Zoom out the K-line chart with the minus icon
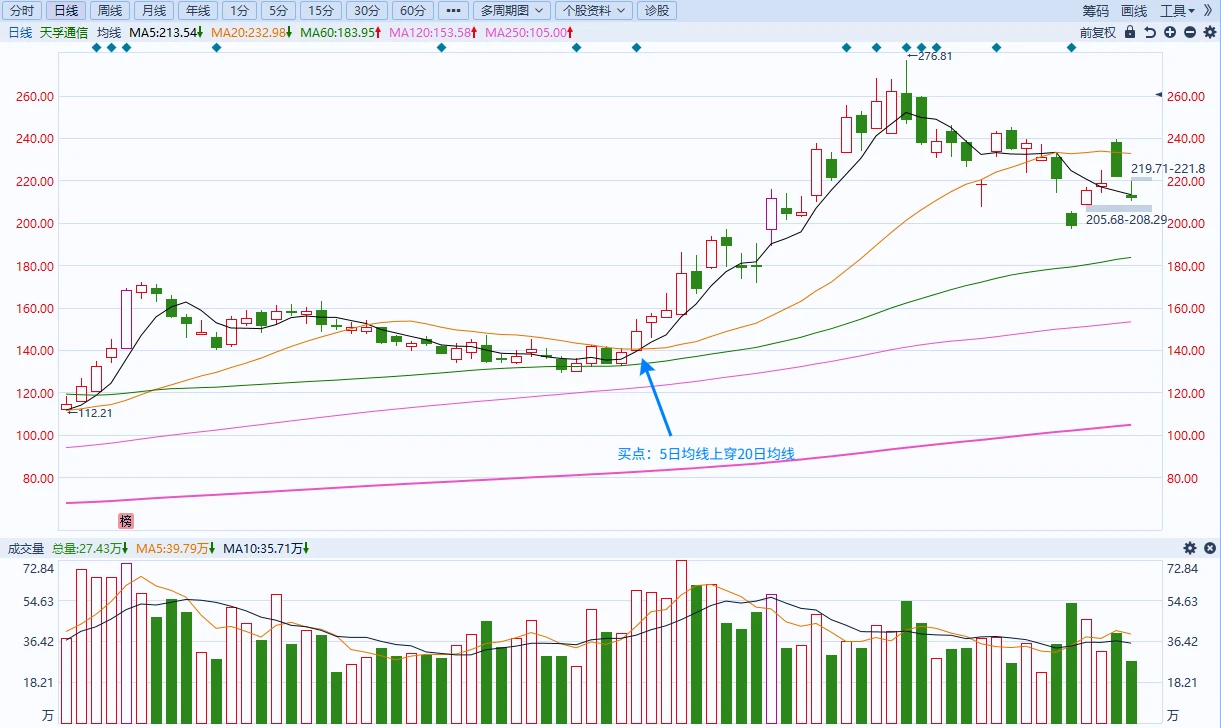The image size is (1221, 728). point(1190,32)
